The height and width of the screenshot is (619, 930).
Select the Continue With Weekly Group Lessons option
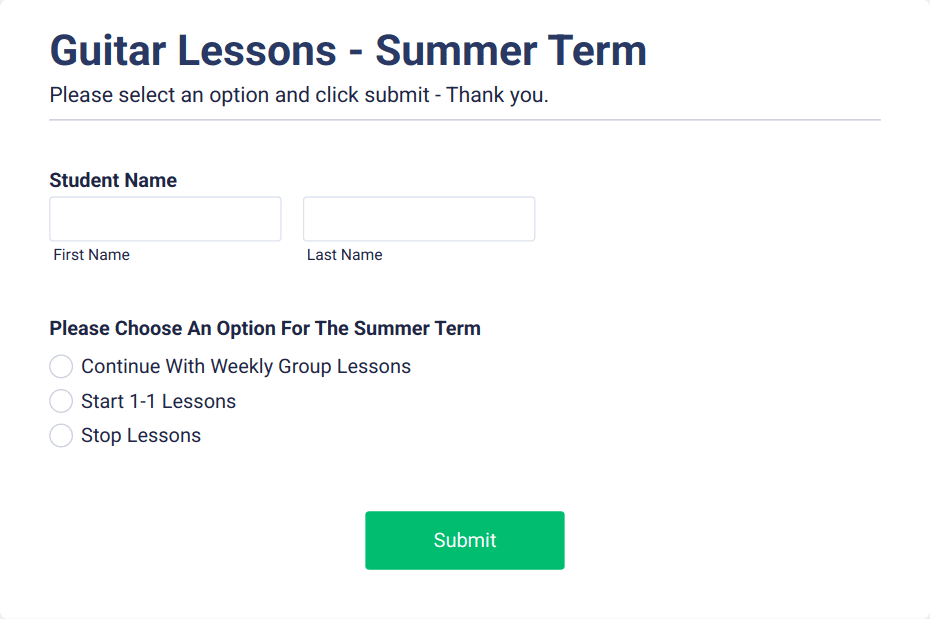[x=61, y=366]
